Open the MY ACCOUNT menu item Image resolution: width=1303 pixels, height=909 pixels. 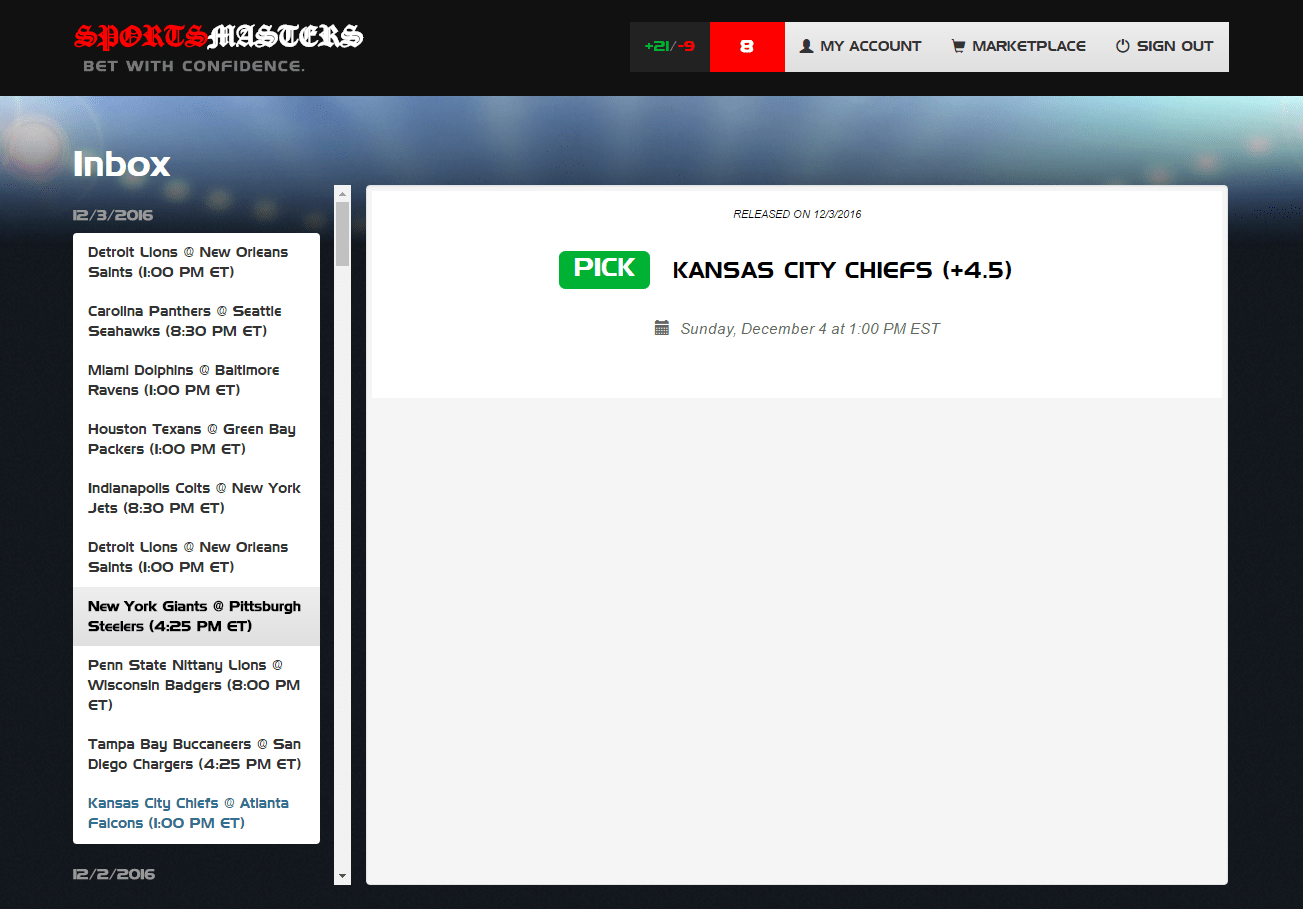point(869,46)
